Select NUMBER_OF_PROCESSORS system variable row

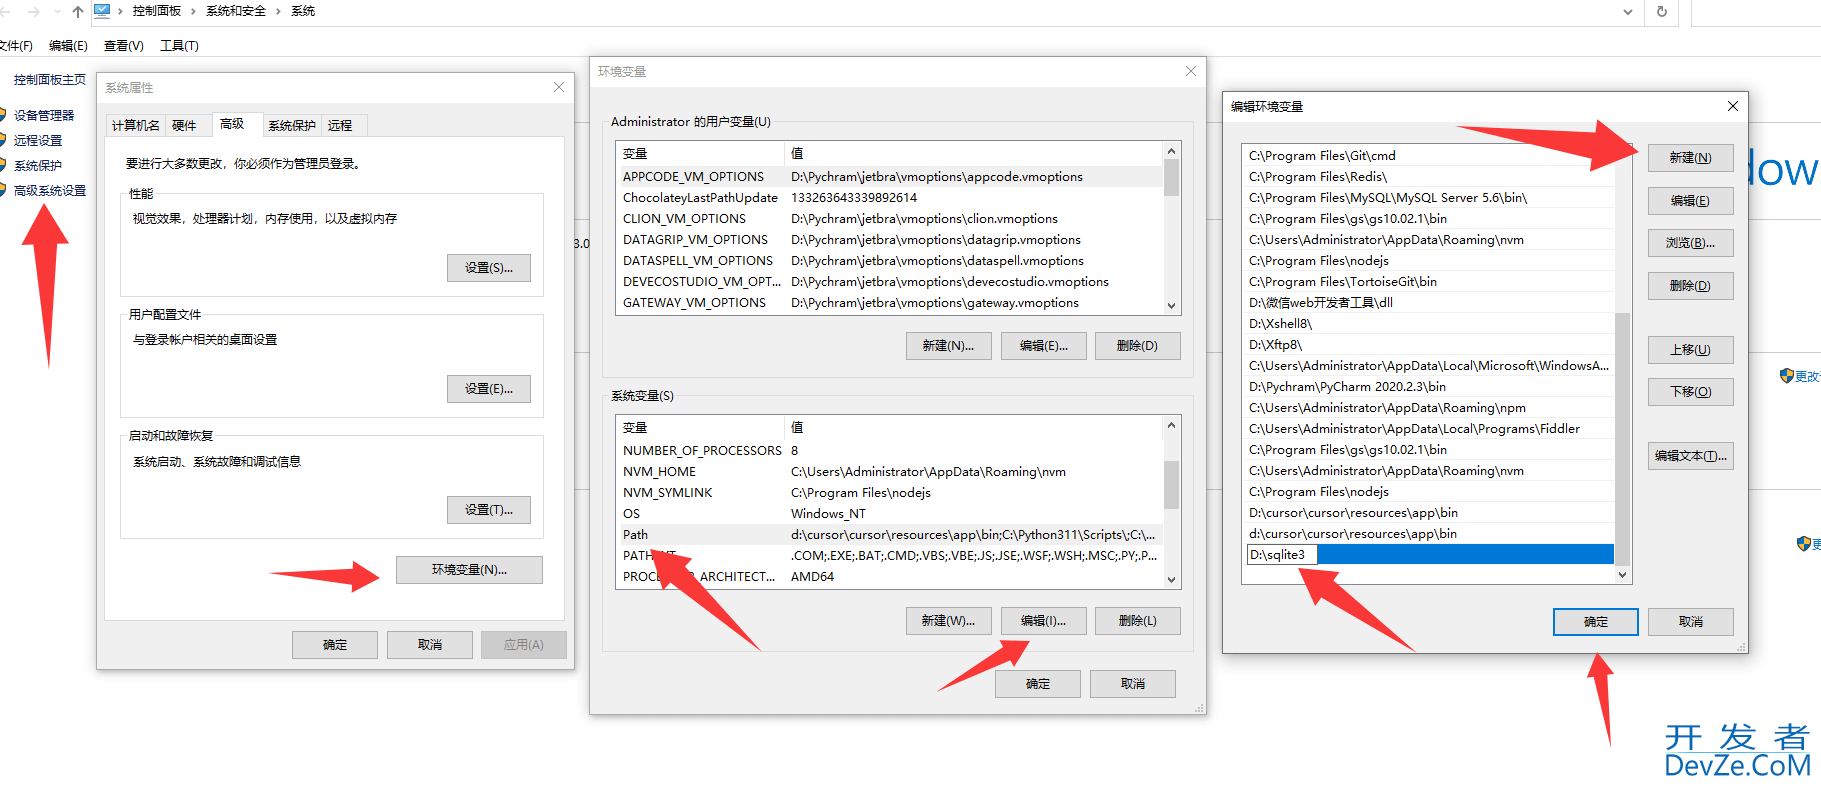tap(890, 451)
